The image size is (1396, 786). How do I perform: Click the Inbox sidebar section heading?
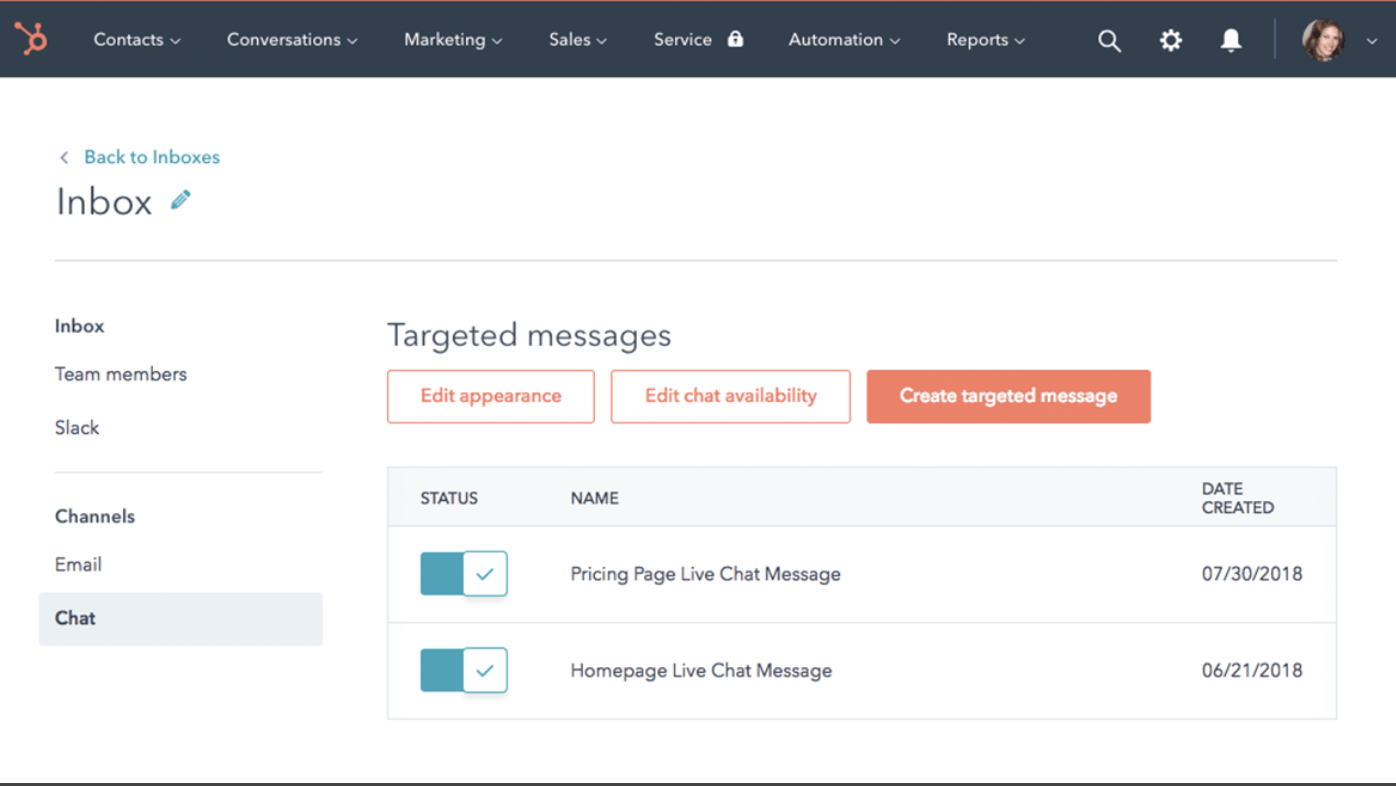(79, 326)
